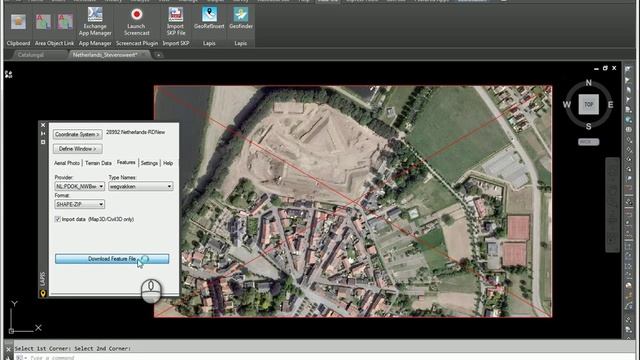Click the restore button of the drawing window

pyautogui.click(x=605, y=68)
